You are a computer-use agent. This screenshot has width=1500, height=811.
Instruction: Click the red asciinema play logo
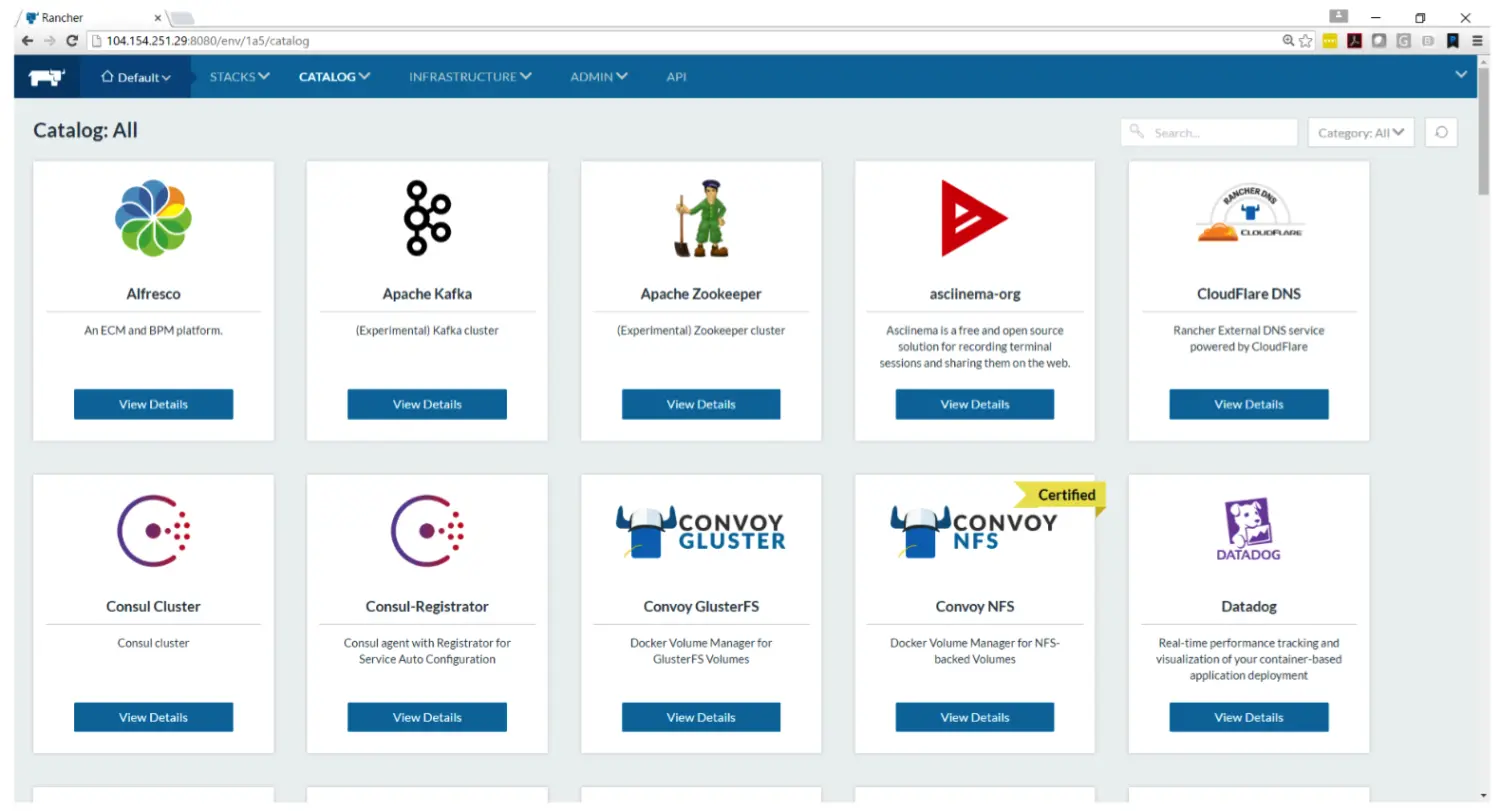coord(973,218)
